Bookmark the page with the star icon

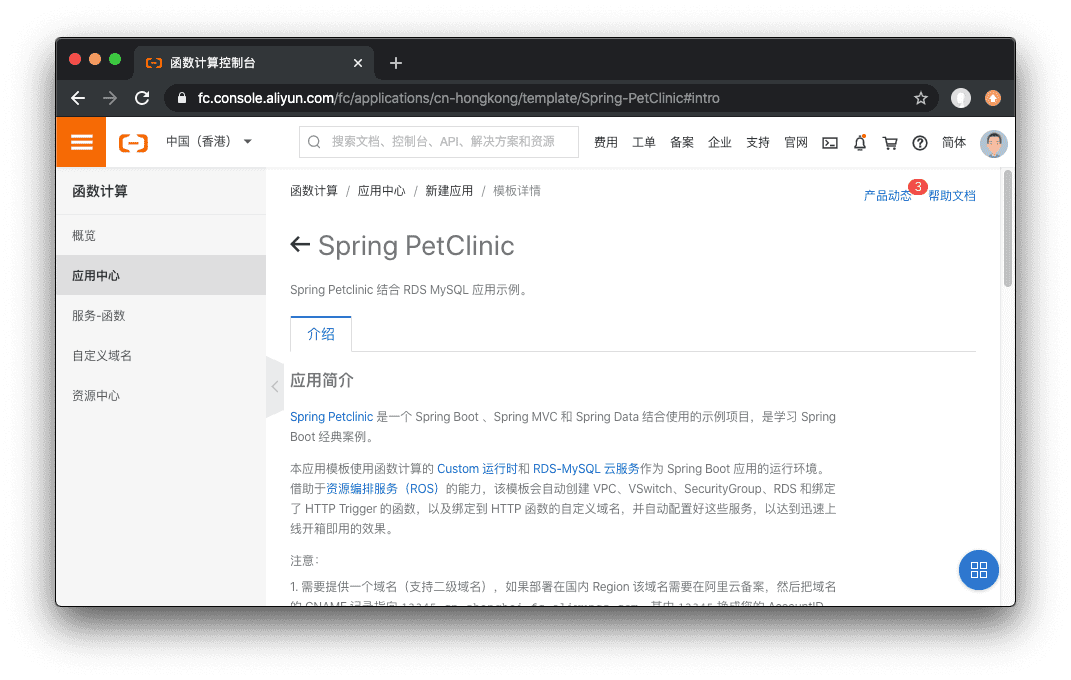click(920, 98)
